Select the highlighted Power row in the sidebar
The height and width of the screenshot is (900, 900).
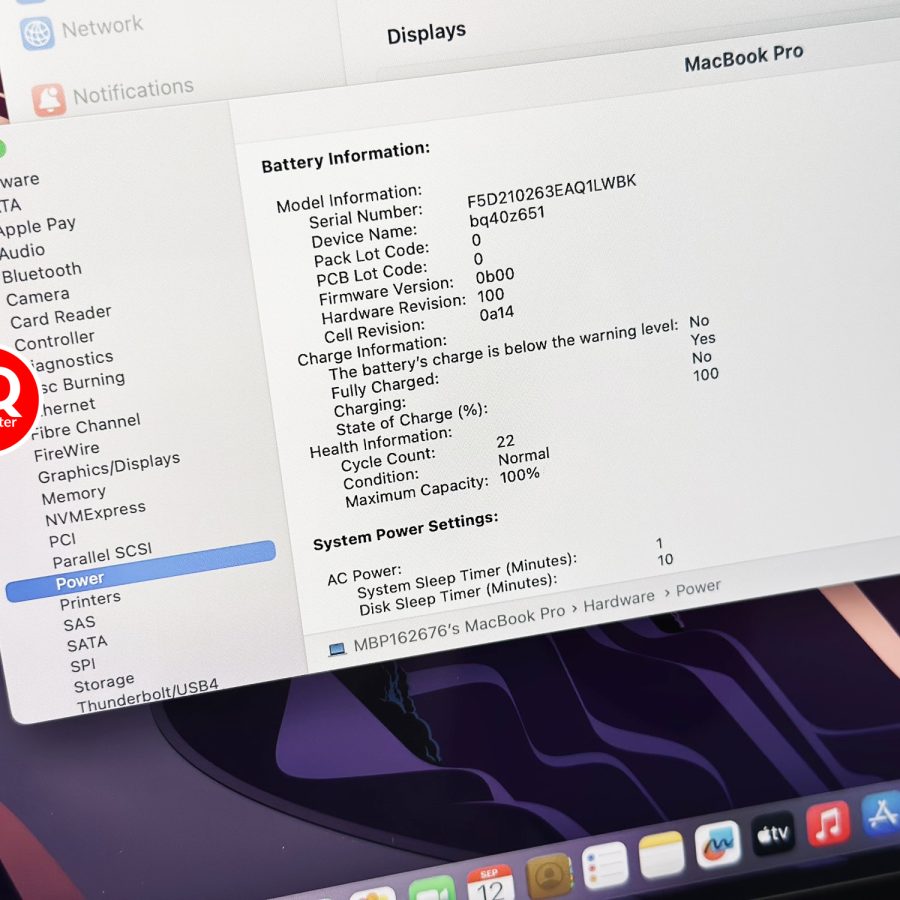(x=141, y=571)
